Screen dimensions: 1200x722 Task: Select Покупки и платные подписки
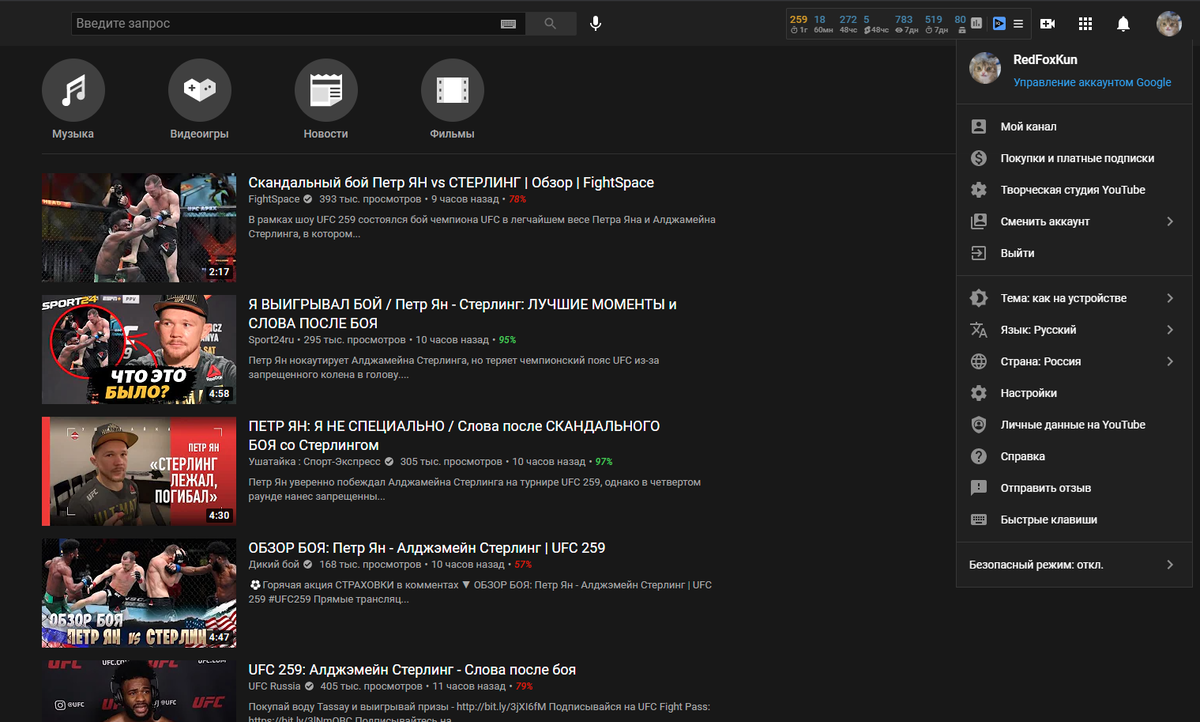[x=1078, y=158]
